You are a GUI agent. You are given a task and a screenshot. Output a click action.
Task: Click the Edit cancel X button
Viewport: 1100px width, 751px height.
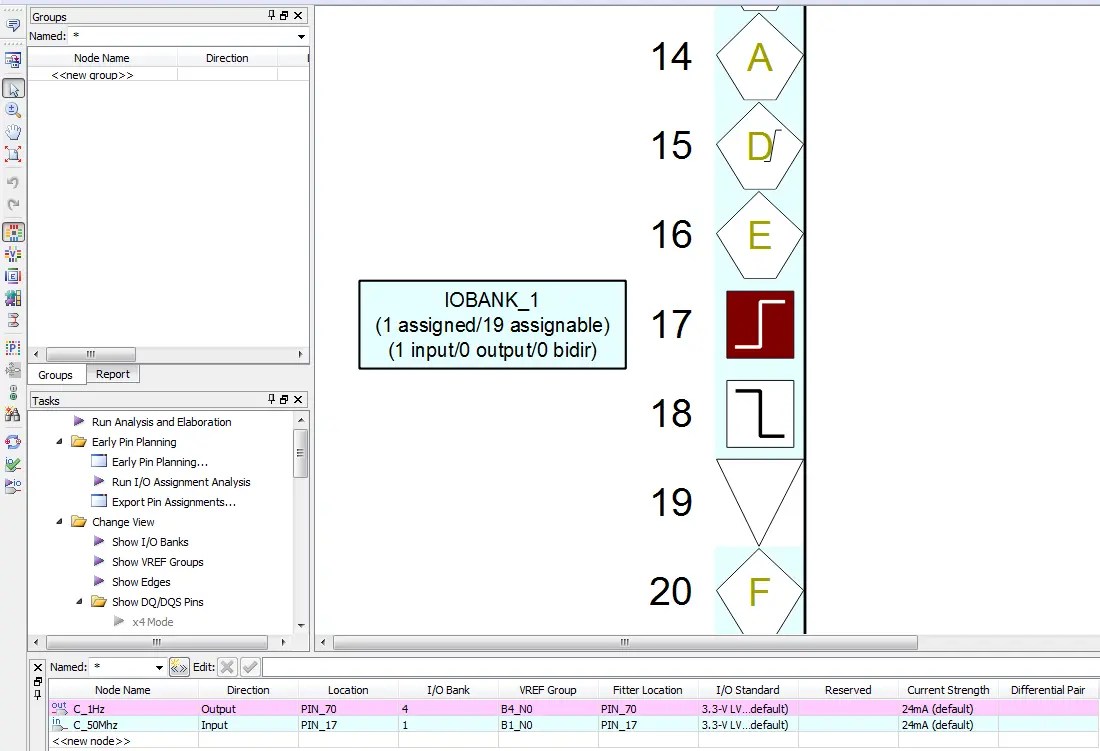[x=227, y=667]
